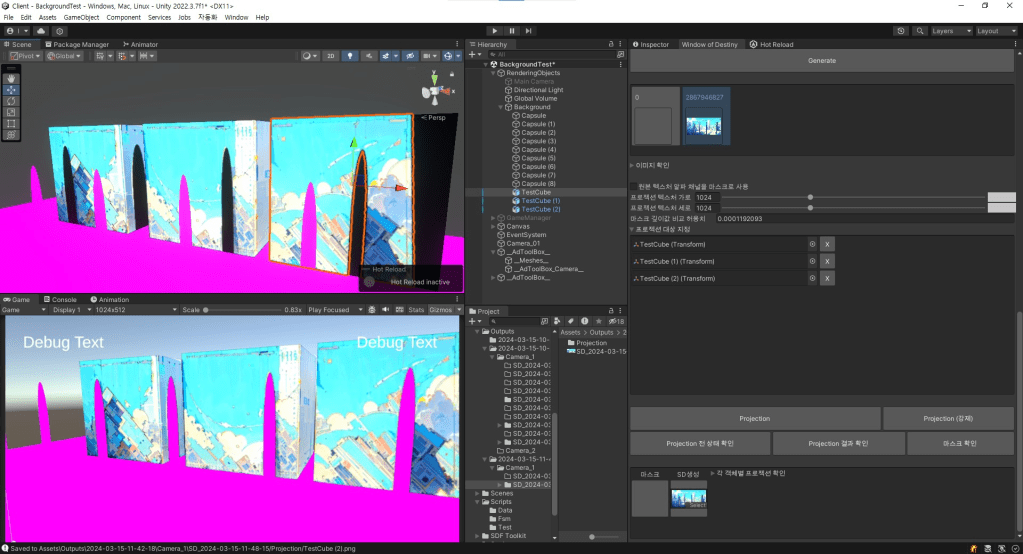Enable the alpha channel mask checkbox
Screen dimensions: 1023x554
pos(633,187)
